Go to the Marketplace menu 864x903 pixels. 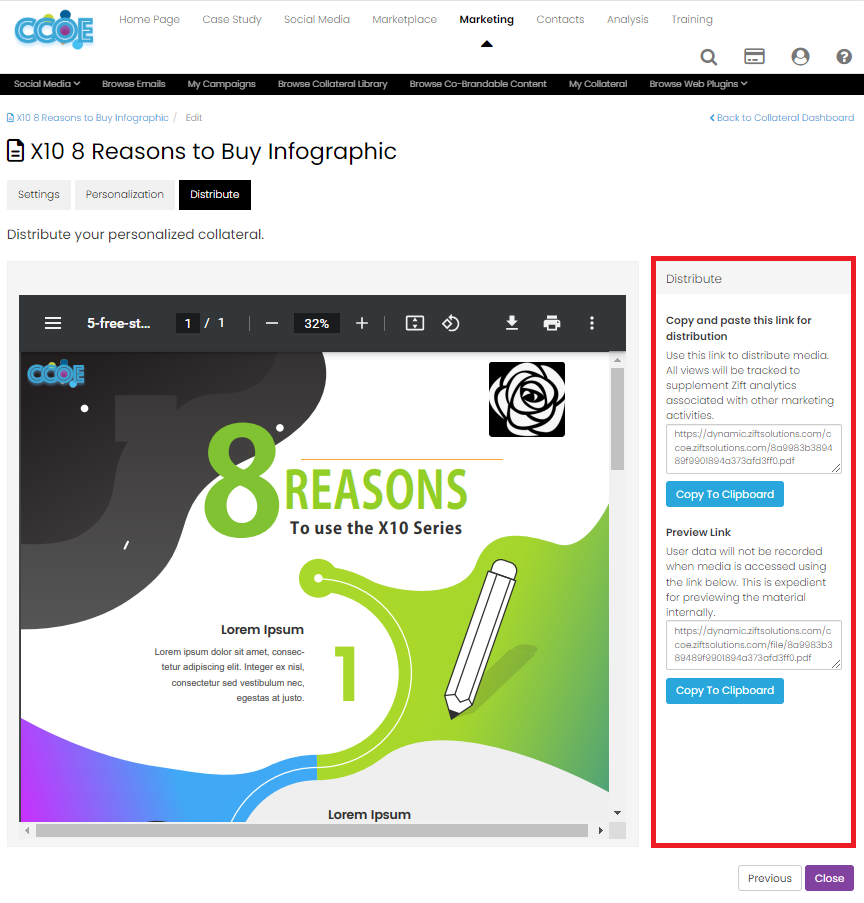pyautogui.click(x=404, y=20)
